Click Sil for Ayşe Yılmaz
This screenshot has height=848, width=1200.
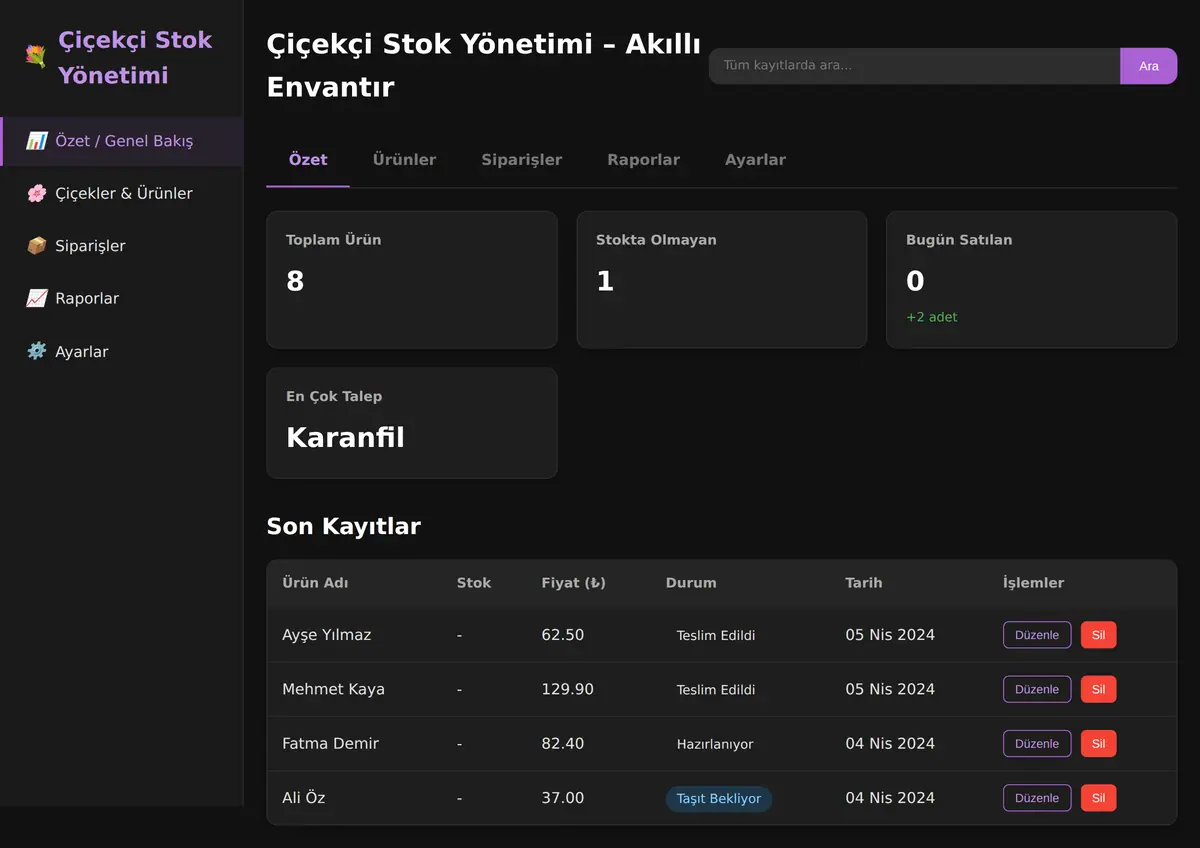pos(1098,635)
